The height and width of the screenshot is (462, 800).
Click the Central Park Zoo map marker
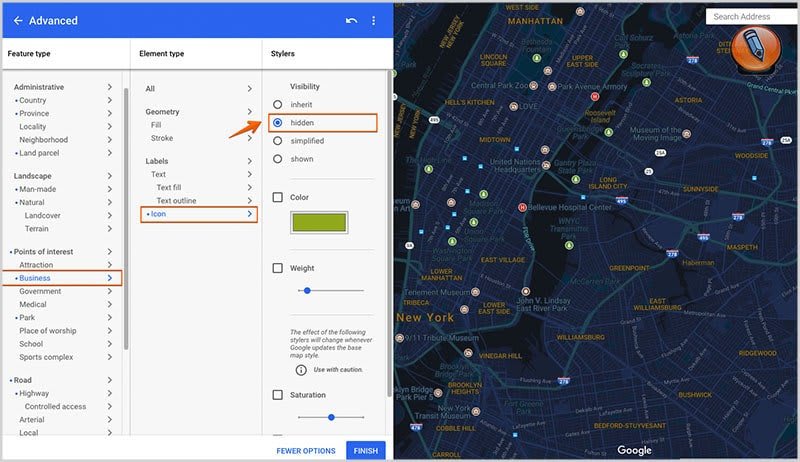pyautogui.click(x=534, y=86)
